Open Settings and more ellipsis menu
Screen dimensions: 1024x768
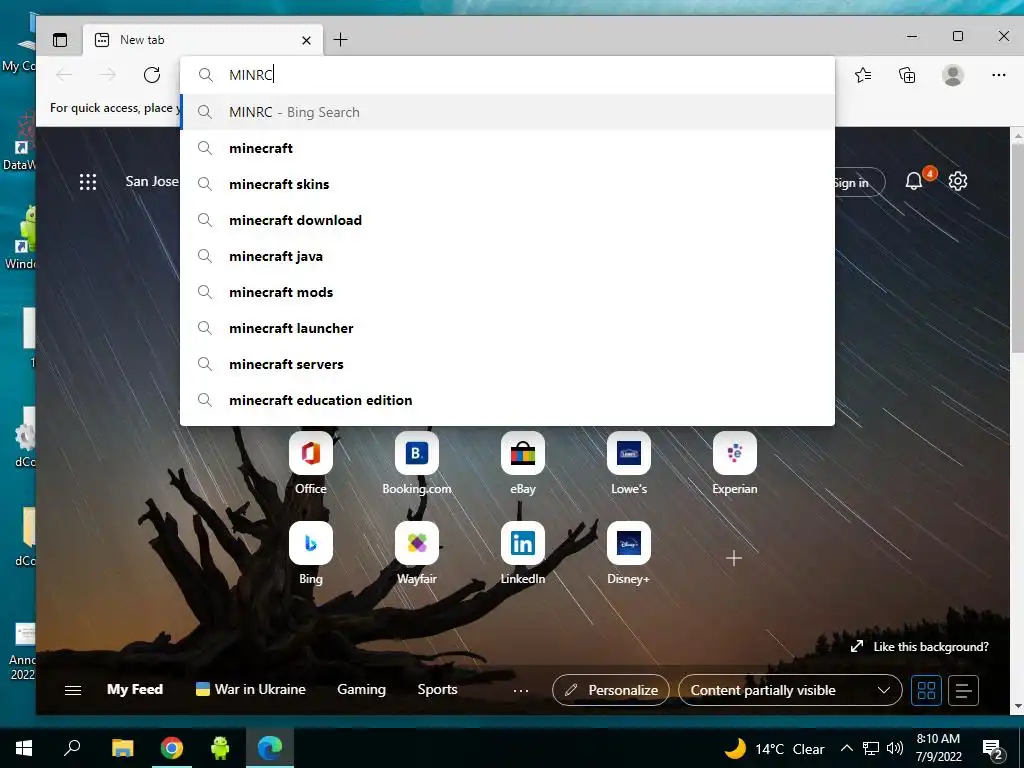pyautogui.click(x=999, y=75)
